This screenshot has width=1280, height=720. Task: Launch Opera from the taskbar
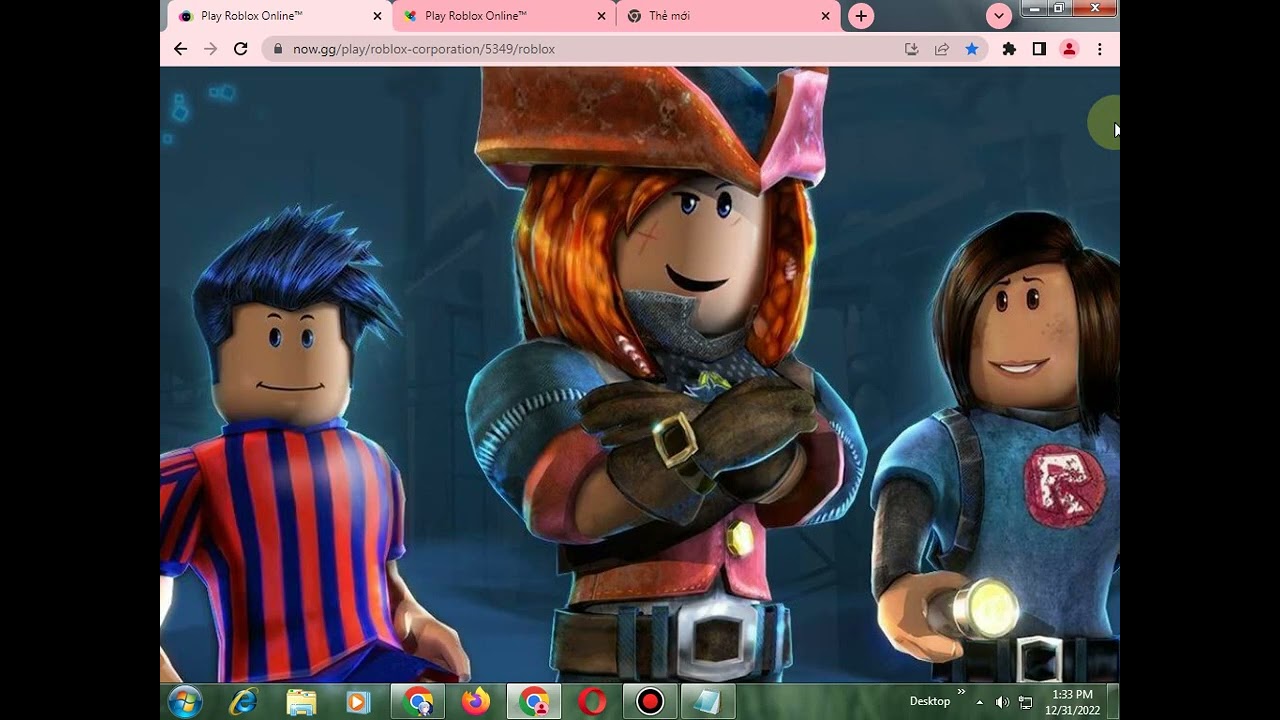[x=592, y=702]
